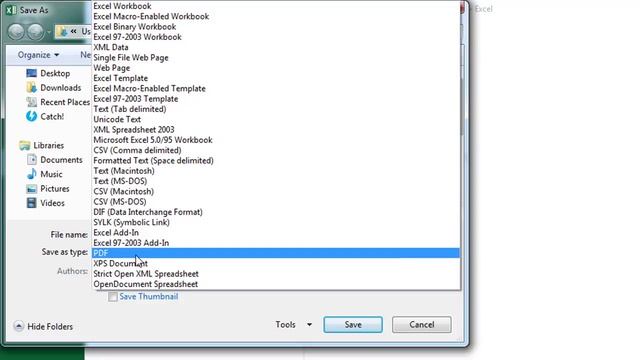640x360 pixels.
Task: Open recent locations arrow next to Forward
Action: coord(49,31)
